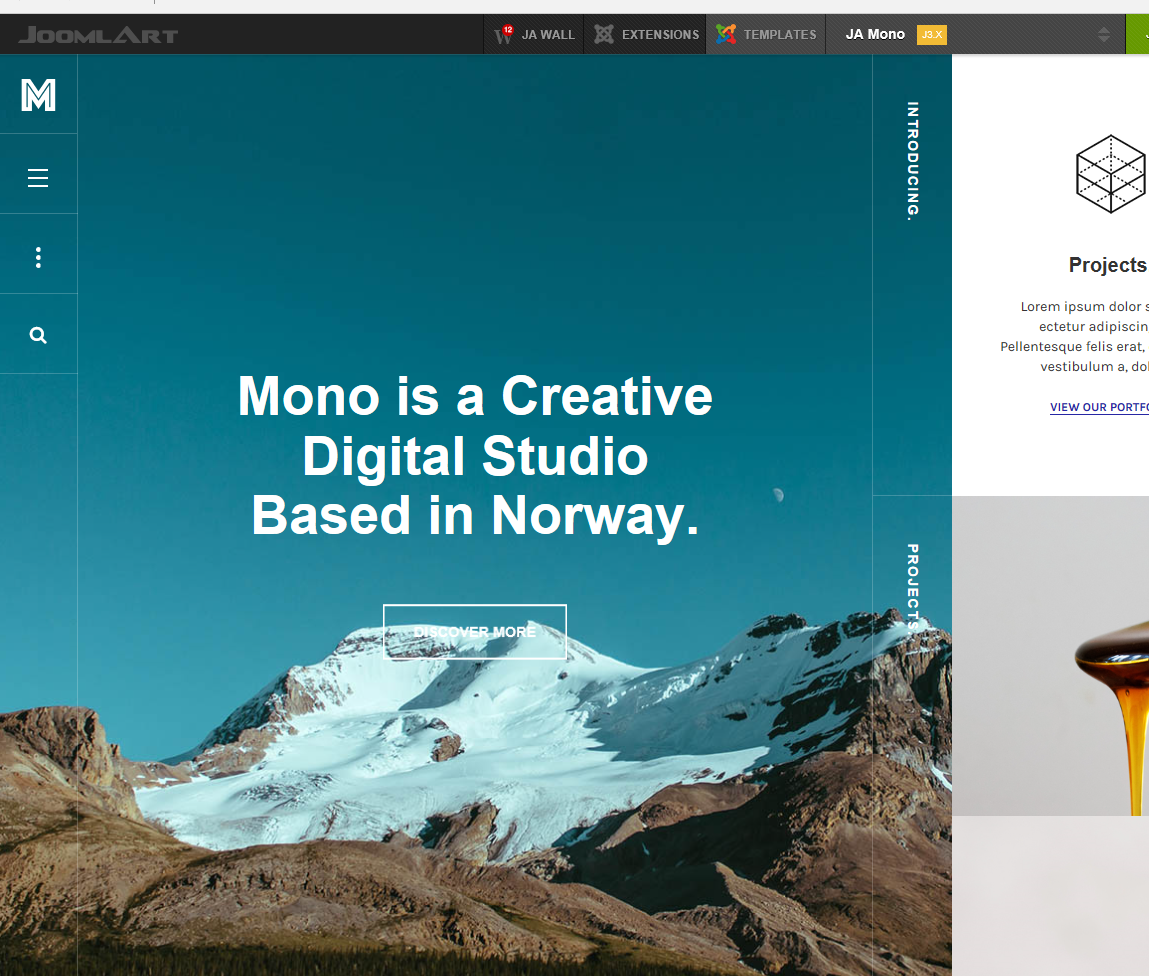Follow the View Our Portfolio link
This screenshot has width=1149, height=976.
point(1099,407)
